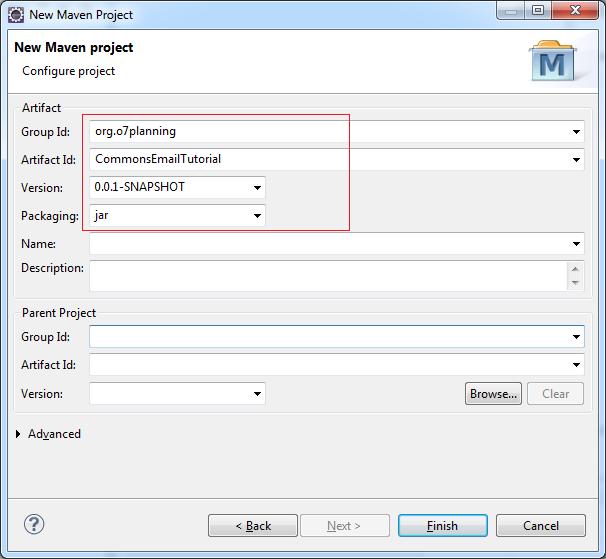Go to previous page with Back button

253,526
